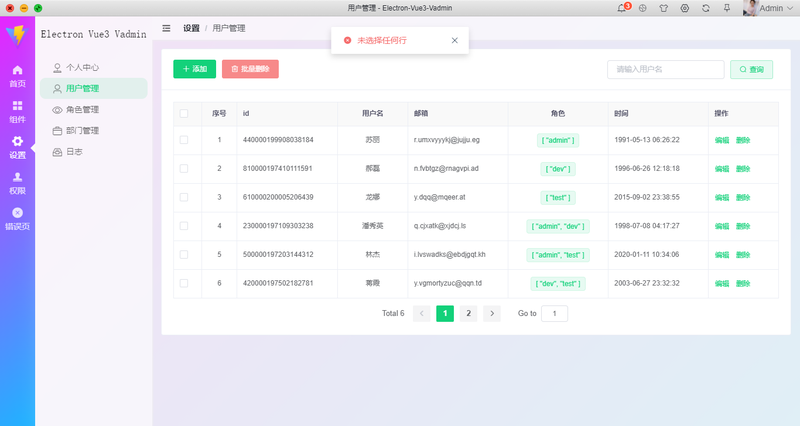Expand the Admin user dropdown arrow
Image resolution: width=800 pixels, height=426 pixels.
click(790, 8)
